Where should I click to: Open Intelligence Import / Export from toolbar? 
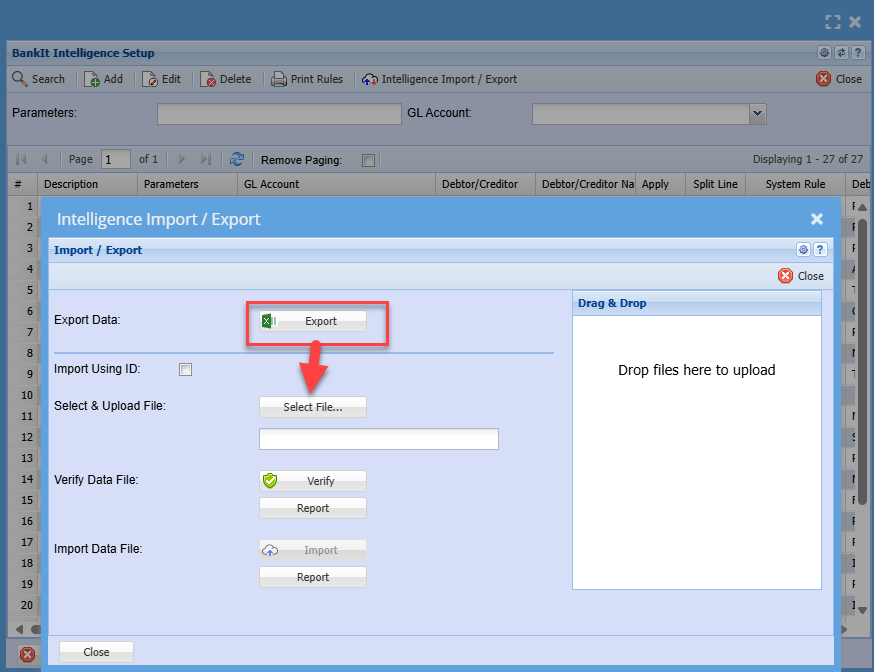pos(439,79)
